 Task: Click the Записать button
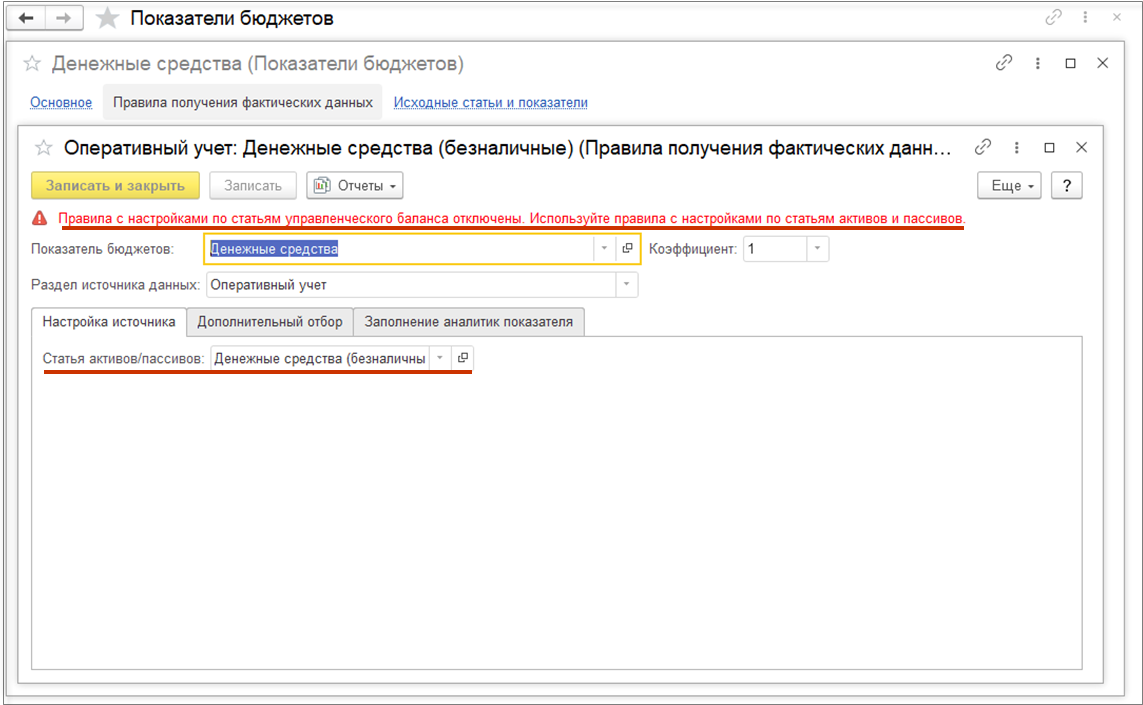point(253,186)
